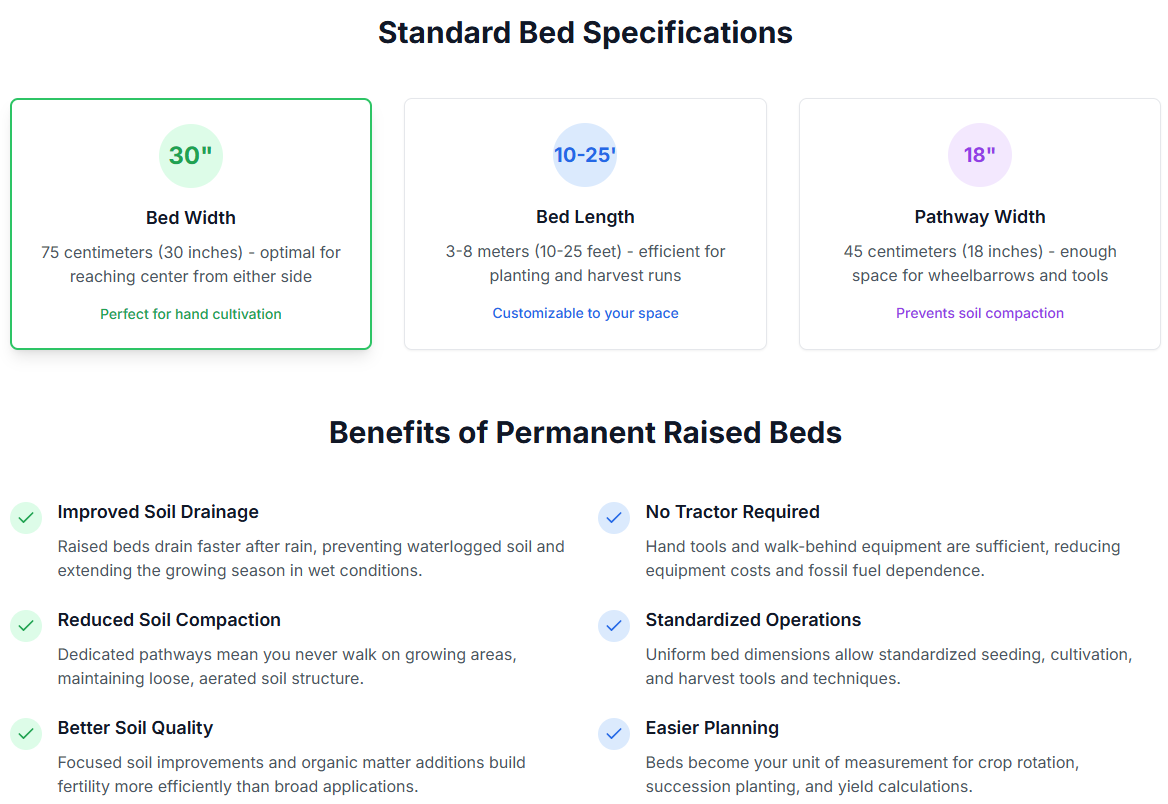Select the Pathway Width card heading
This screenshot has height=804, width=1168.
980,217
